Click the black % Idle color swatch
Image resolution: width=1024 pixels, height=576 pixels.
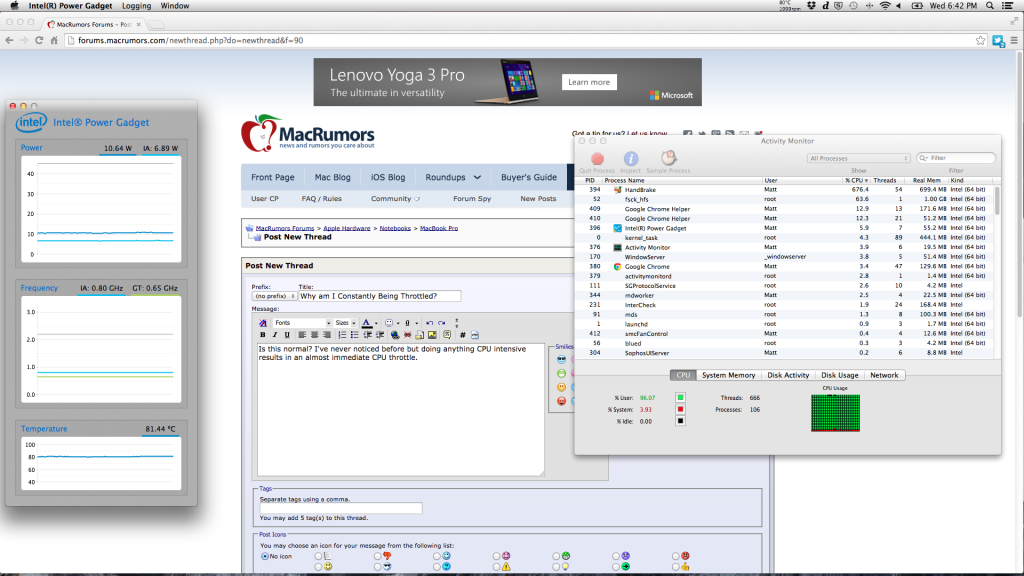point(680,421)
